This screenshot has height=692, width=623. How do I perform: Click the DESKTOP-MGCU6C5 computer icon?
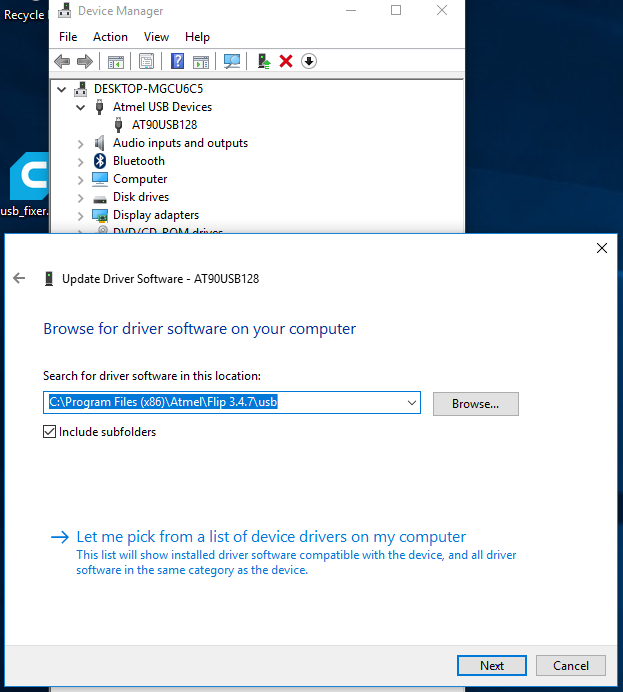point(80,89)
